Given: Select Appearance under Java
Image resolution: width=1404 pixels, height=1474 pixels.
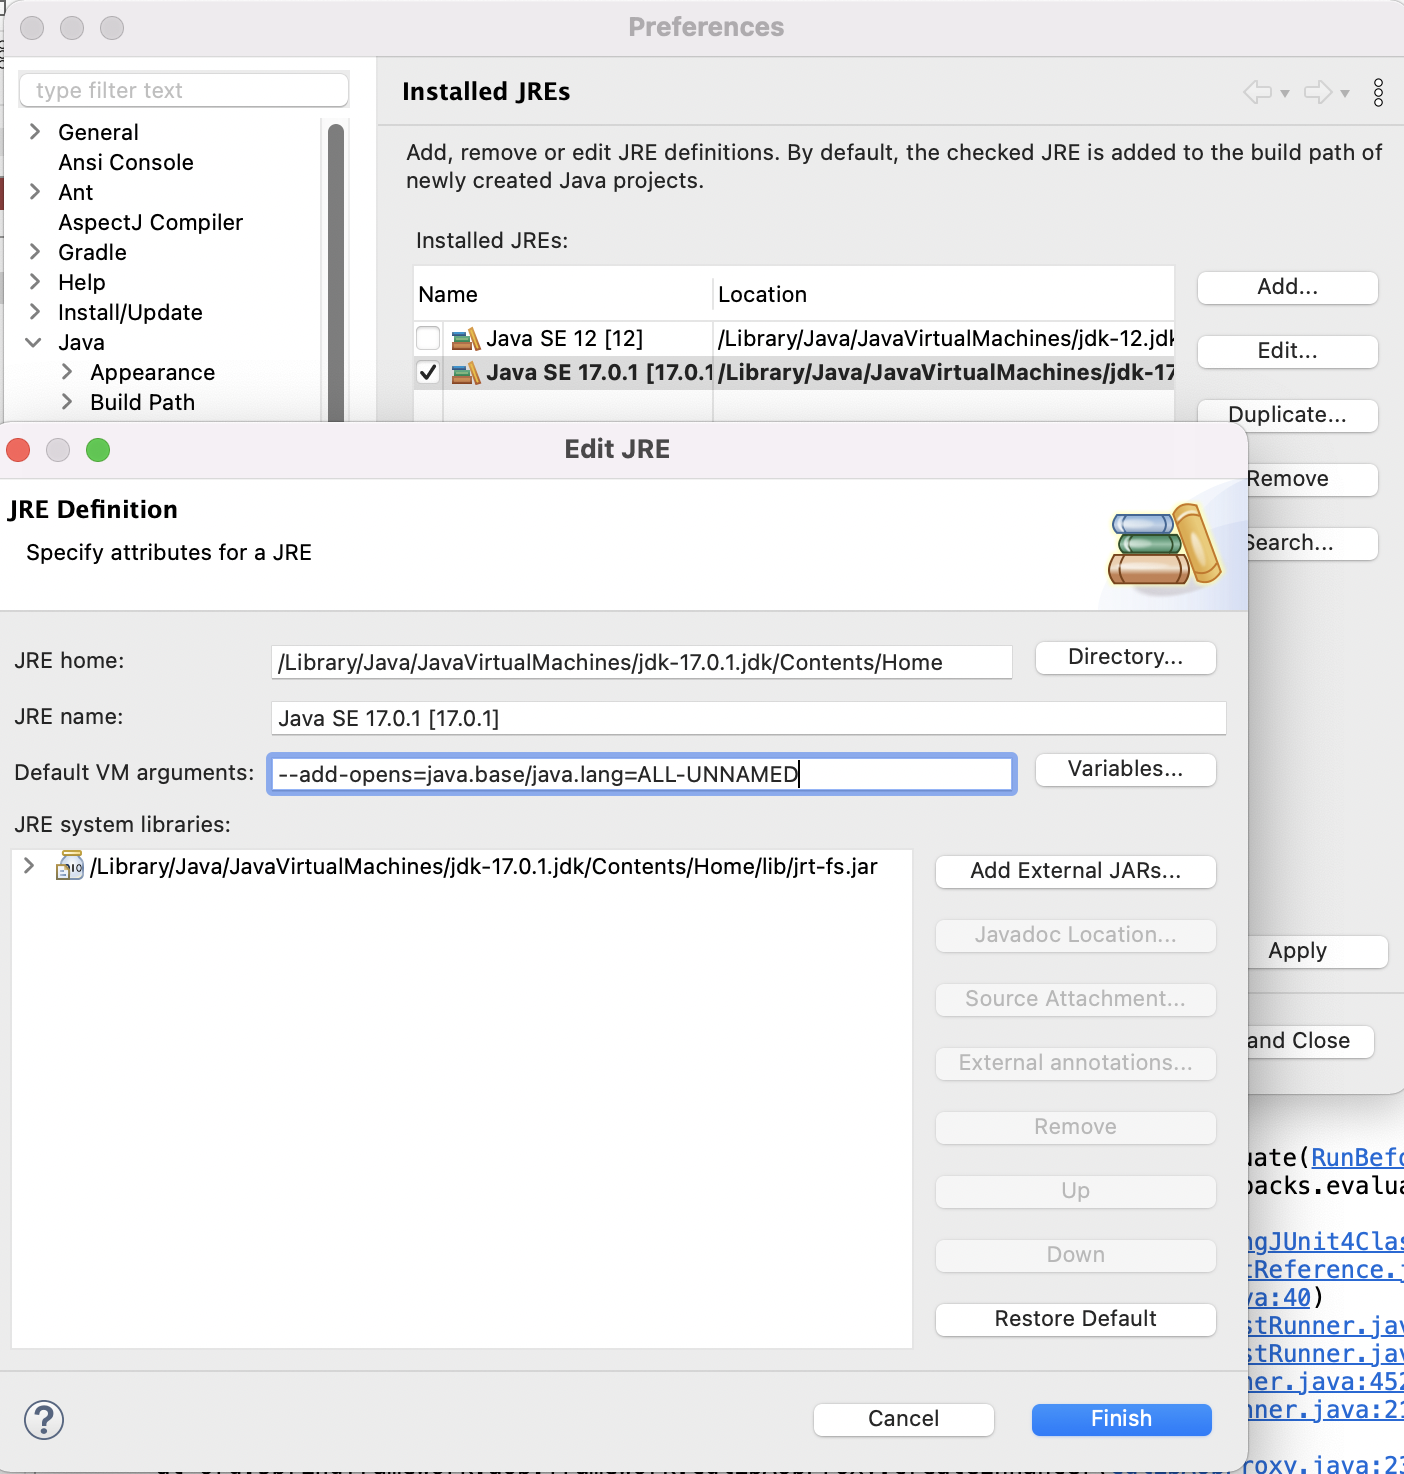Looking at the screenshot, I should 152,372.
